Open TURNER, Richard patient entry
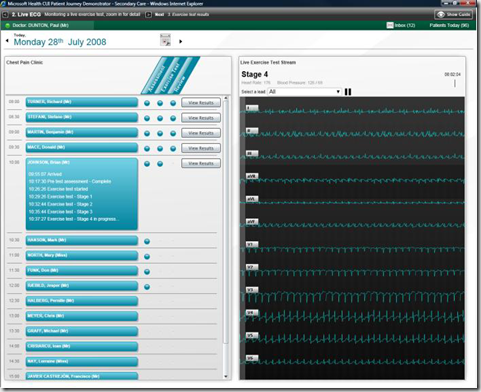Viewport: 481px width, 392px height. click(82, 102)
